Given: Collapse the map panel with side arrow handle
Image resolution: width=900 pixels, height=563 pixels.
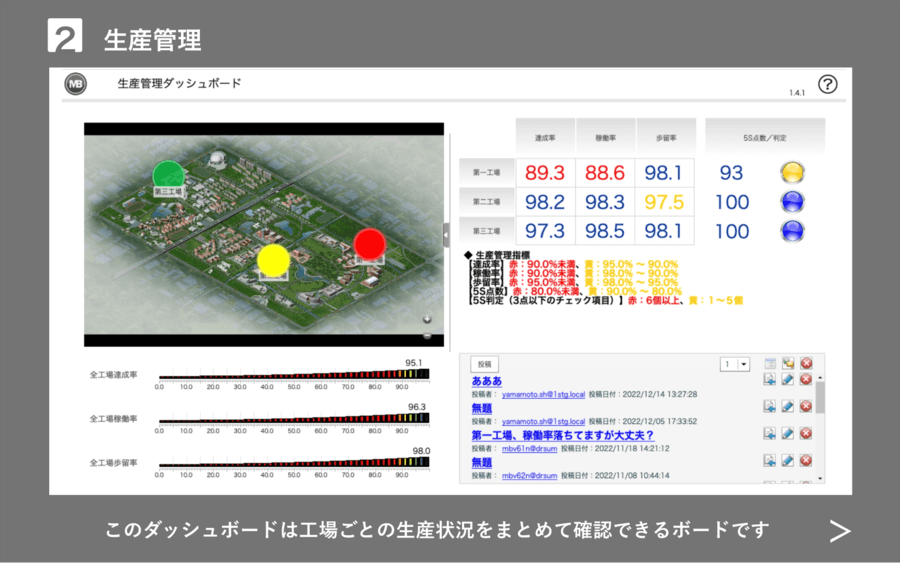Looking at the screenshot, I should [x=447, y=235].
